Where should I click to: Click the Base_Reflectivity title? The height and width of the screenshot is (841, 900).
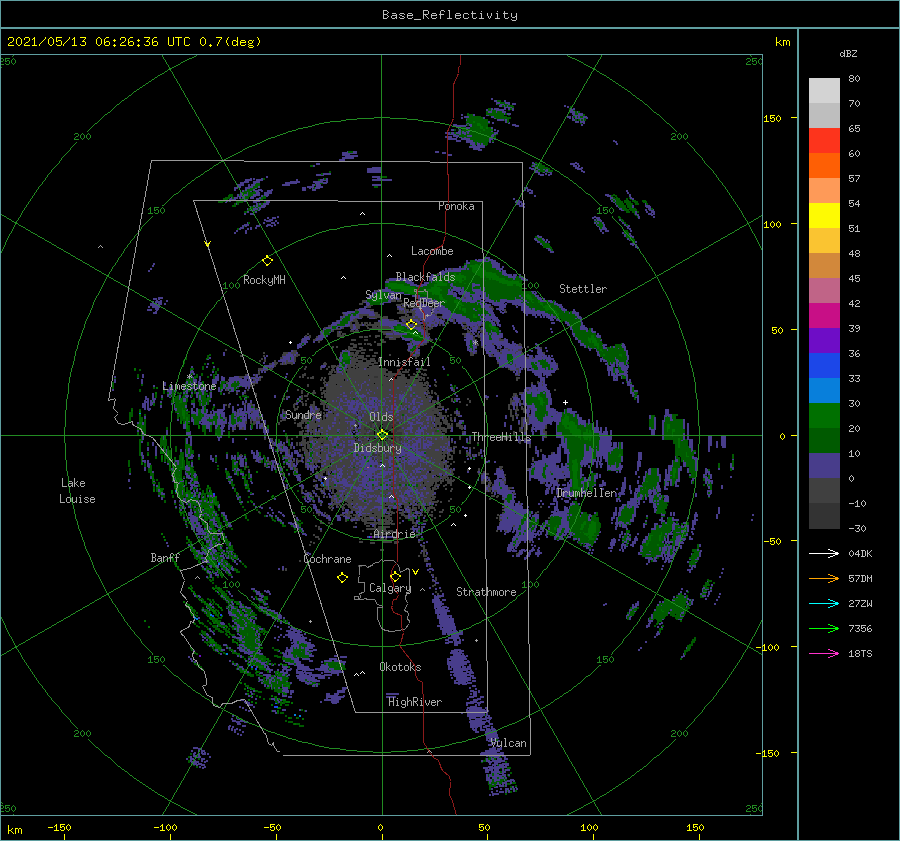pyautogui.click(x=450, y=15)
